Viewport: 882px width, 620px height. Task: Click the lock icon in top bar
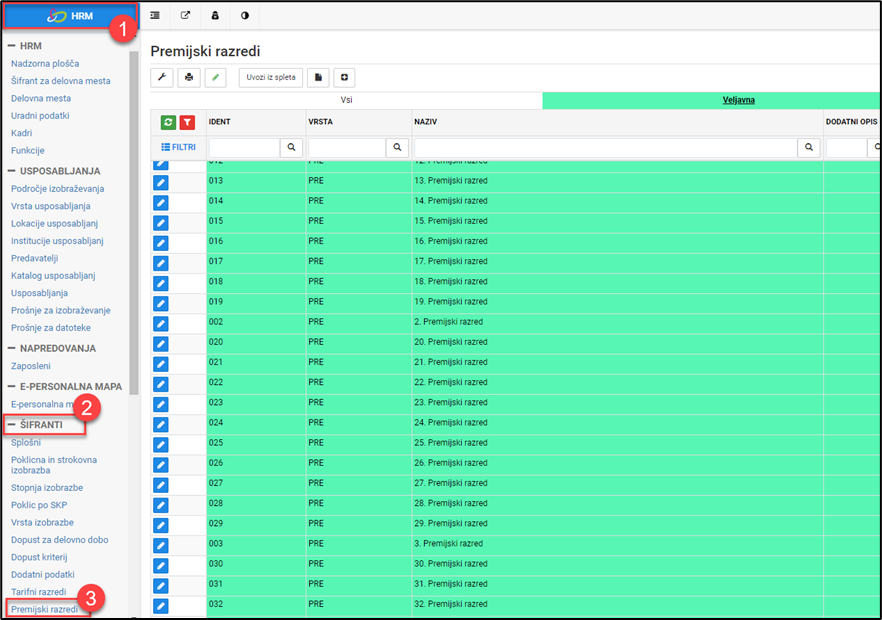(x=215, y=15)
